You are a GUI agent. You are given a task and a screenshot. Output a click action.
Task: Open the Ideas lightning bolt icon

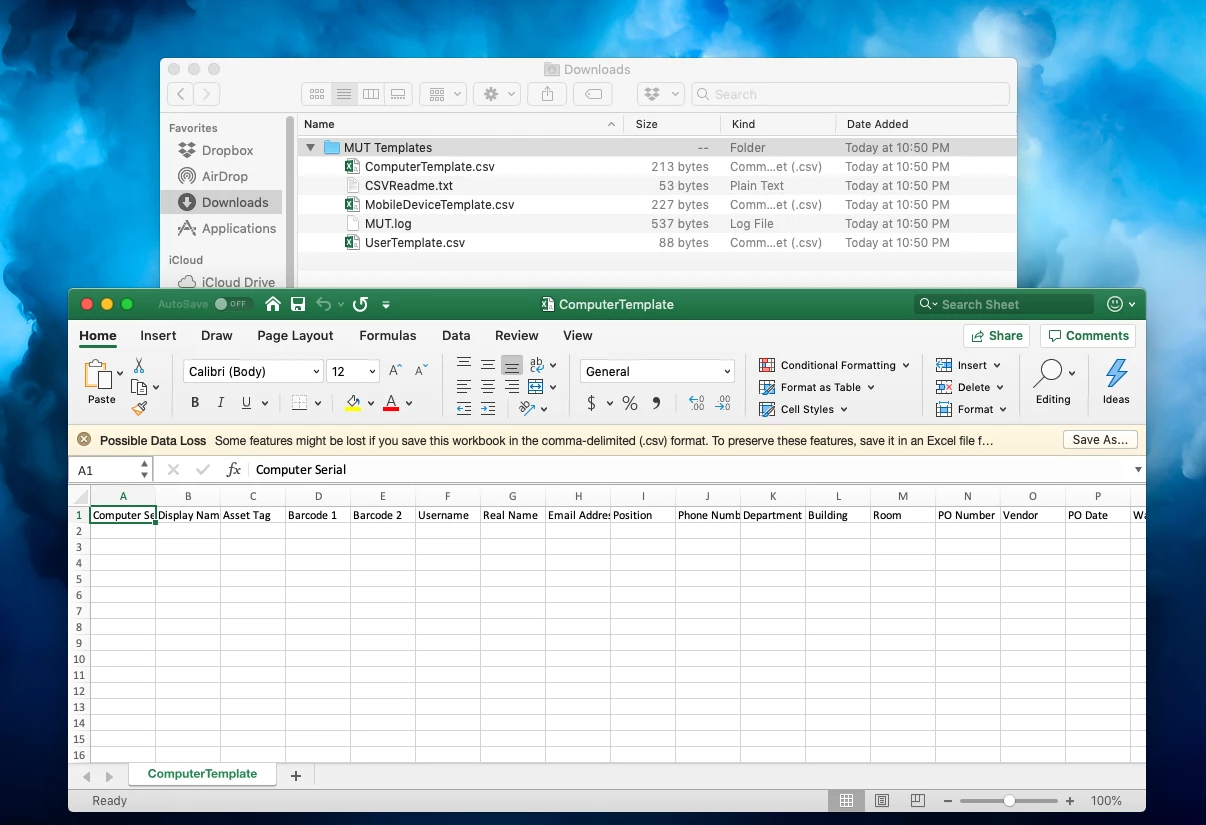pos(1116,383)
